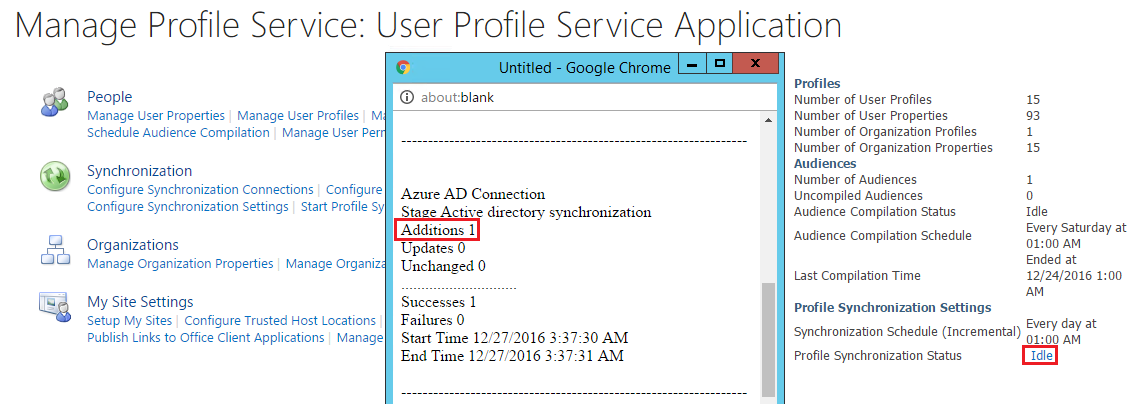
Task: Click the 'Azure AD Connection' text
Action: (x=473, y=195)
